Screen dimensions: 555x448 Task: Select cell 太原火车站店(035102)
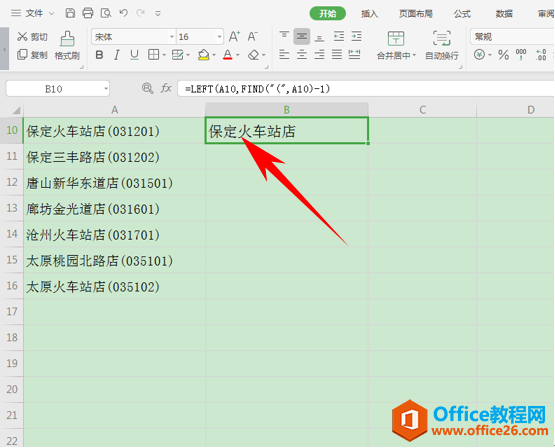(x=114, y=286)
